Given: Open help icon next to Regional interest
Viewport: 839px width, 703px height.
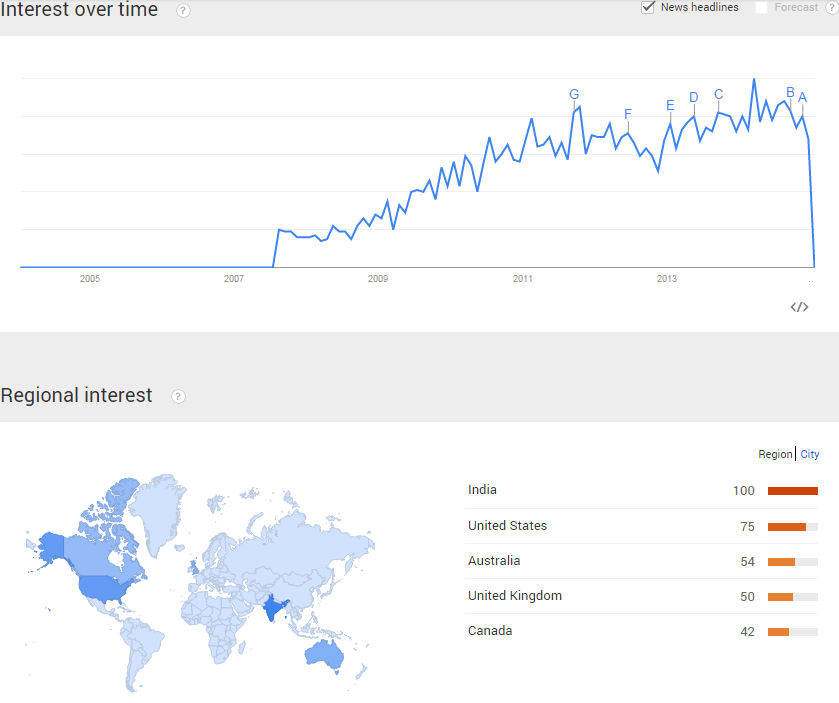Looking at the screenshot, I should [178, 396].
